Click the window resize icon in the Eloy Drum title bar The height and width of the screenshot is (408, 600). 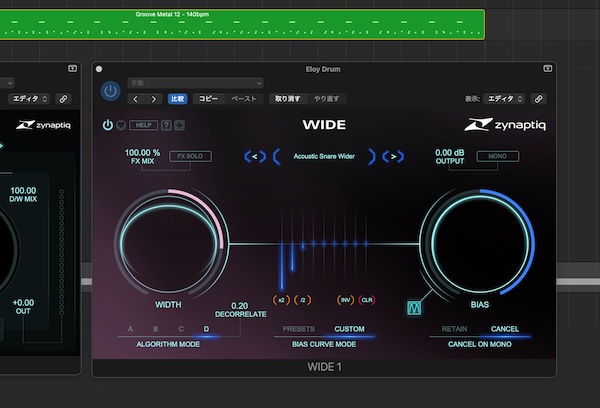point(548,69)
